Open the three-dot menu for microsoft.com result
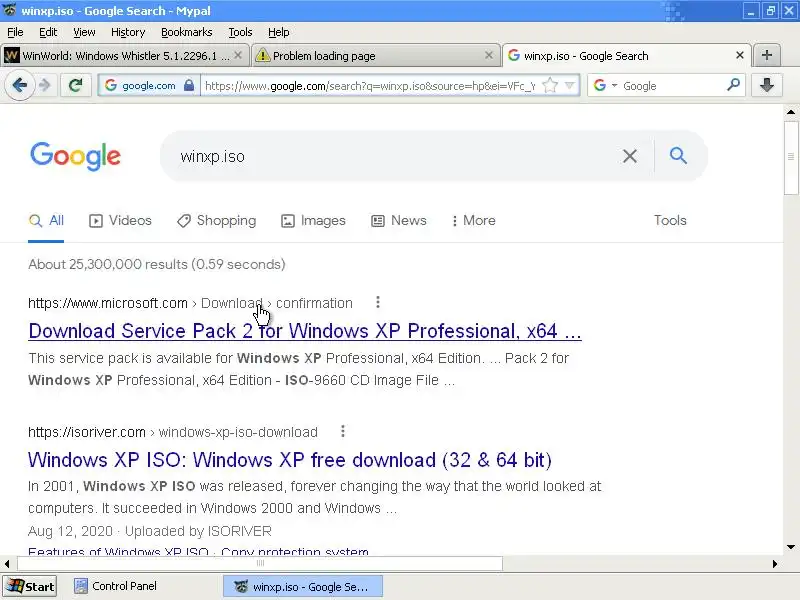 point(378,303)
